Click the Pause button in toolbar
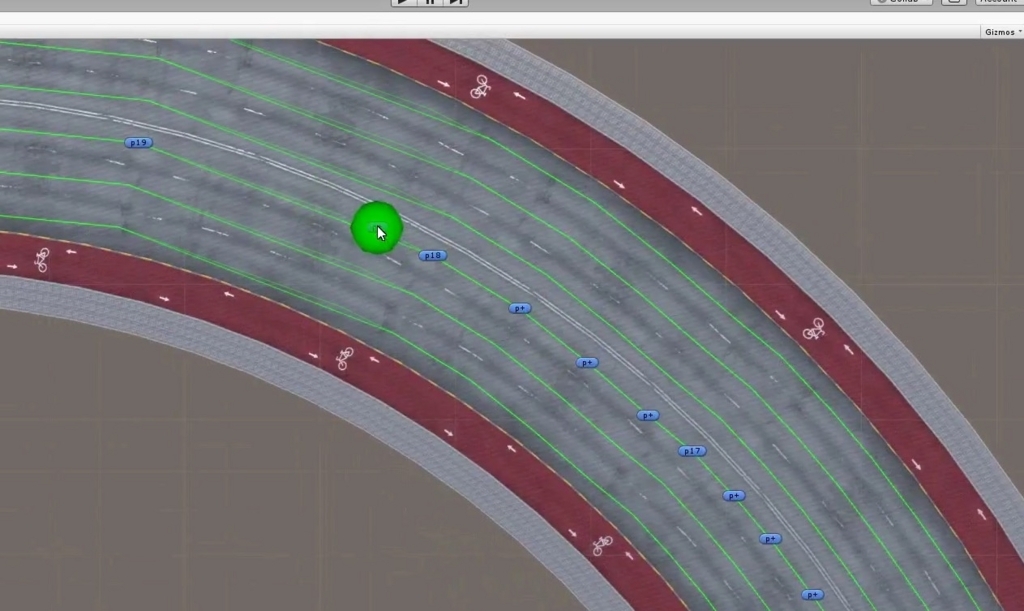This screenshot has width=1024, height=611. (430, 3)
